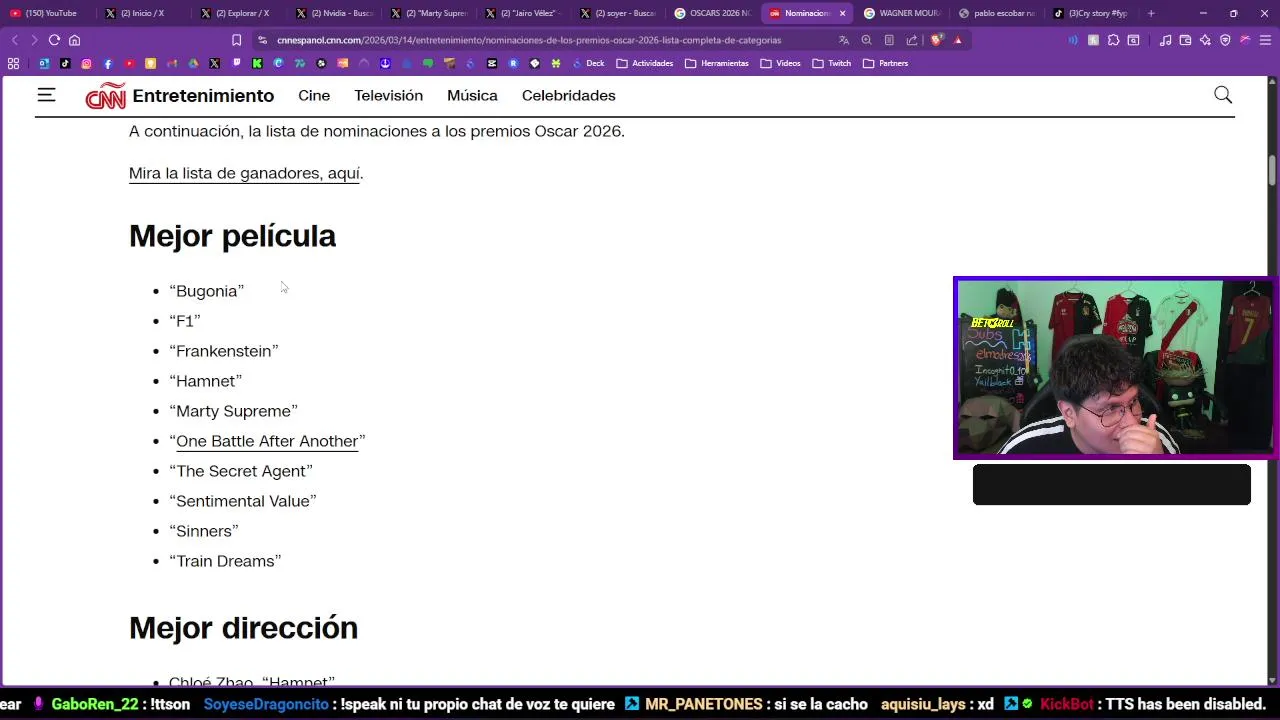The image size is (1280, 720).
Task: Open the Kick bookmark icon
Action: (257, 63)
